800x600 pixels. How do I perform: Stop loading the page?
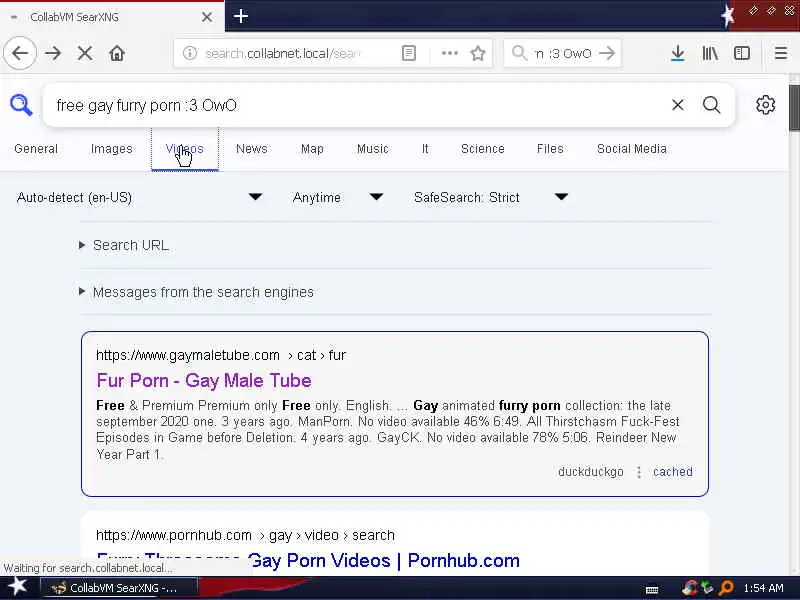pyautogui.click(x=85, y=53)
